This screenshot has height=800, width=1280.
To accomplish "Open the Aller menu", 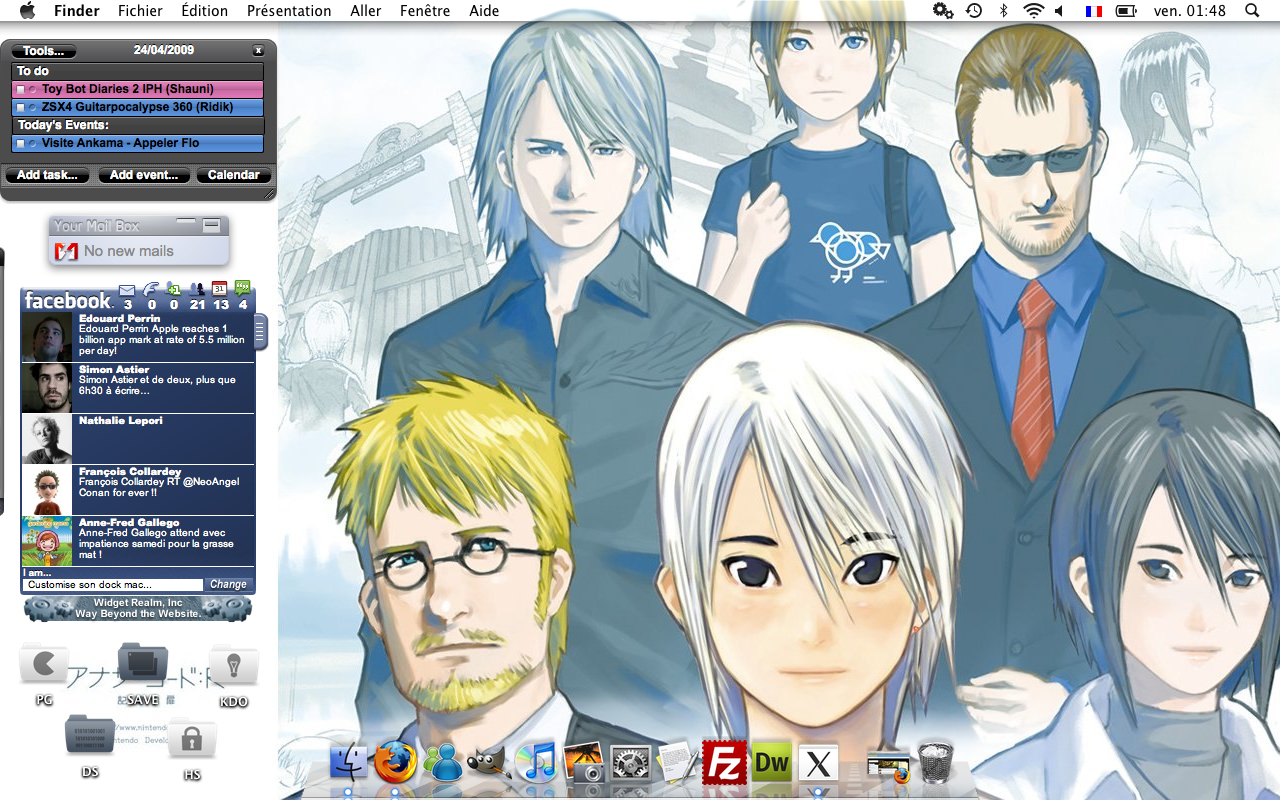I will [366, 11].
